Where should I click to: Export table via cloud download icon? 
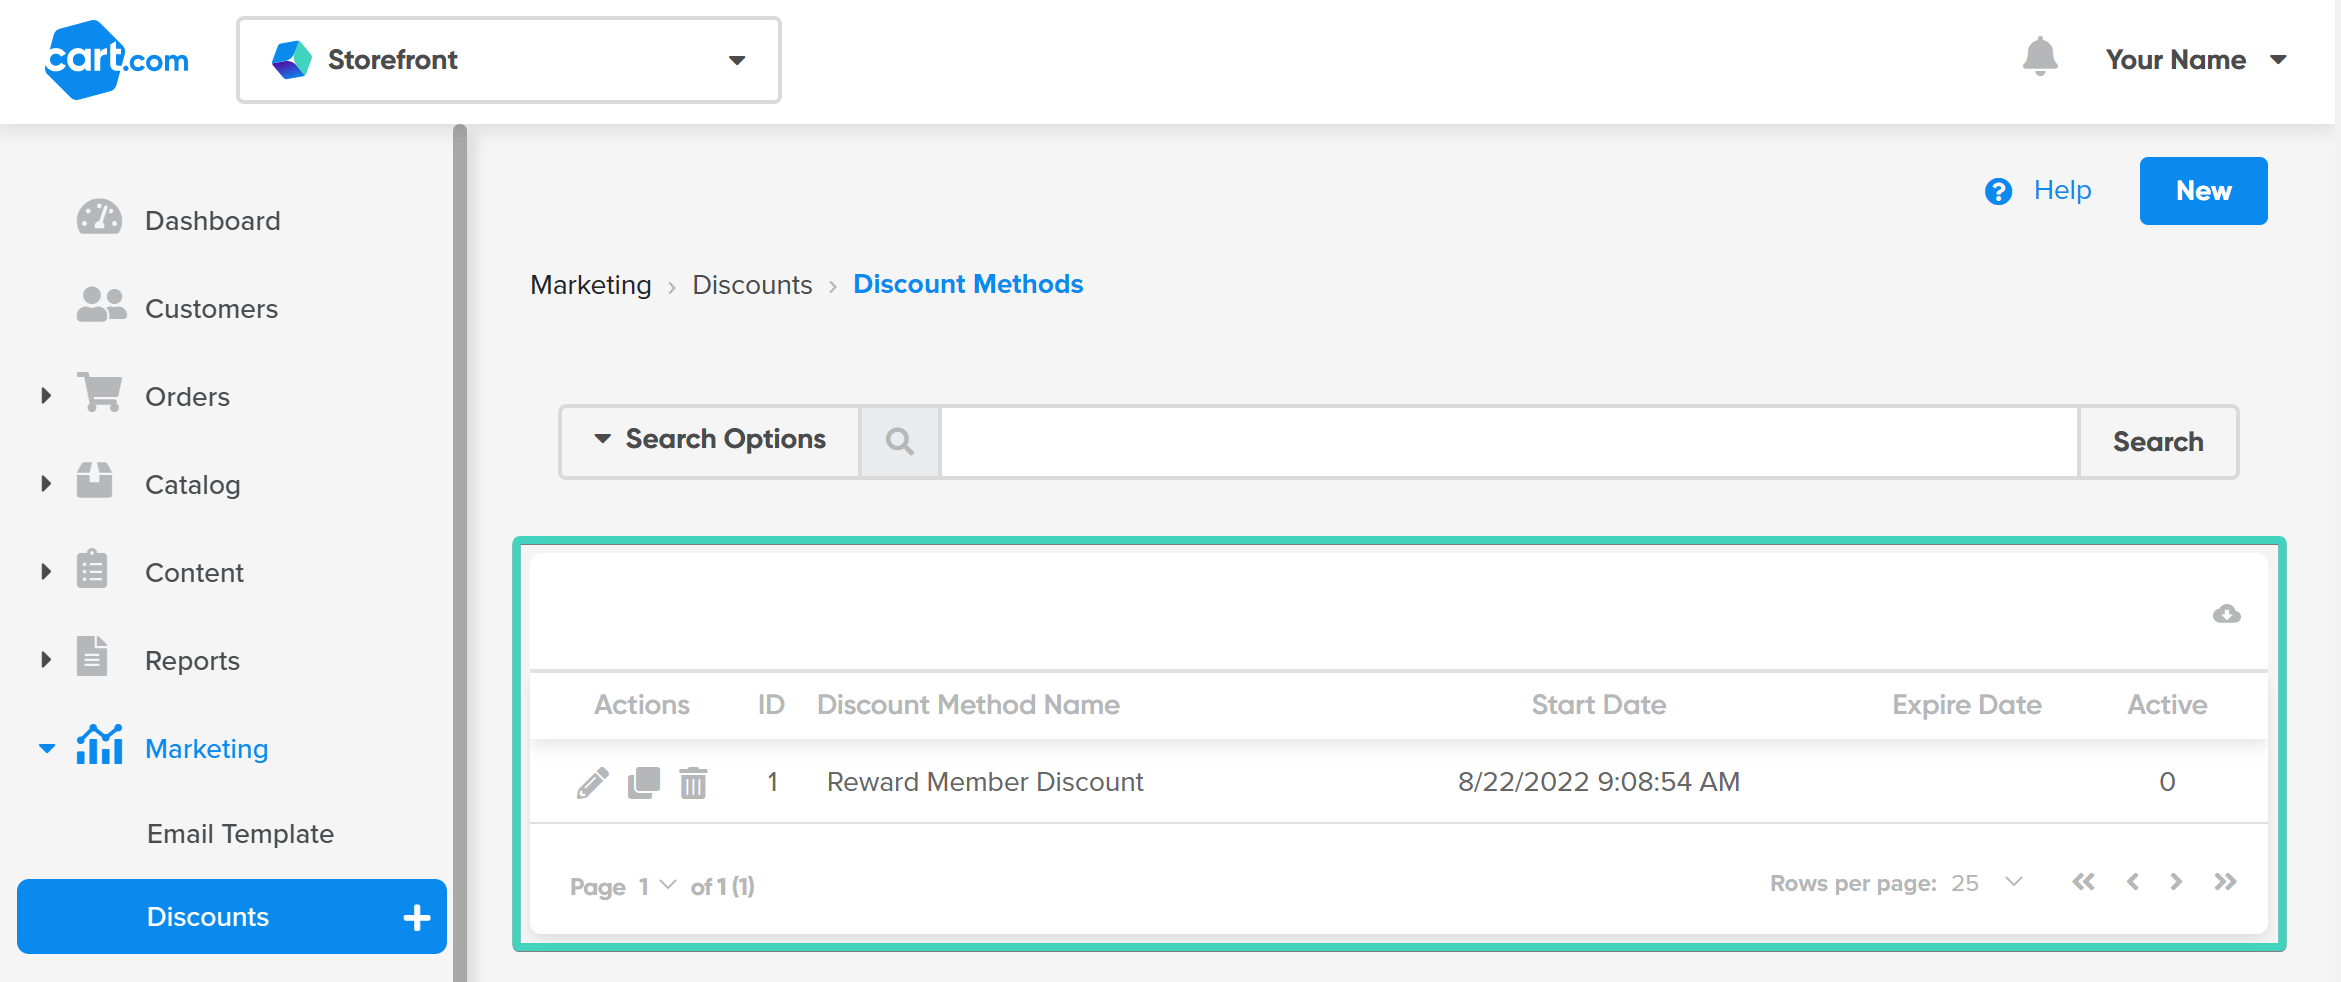[2226, 614]
